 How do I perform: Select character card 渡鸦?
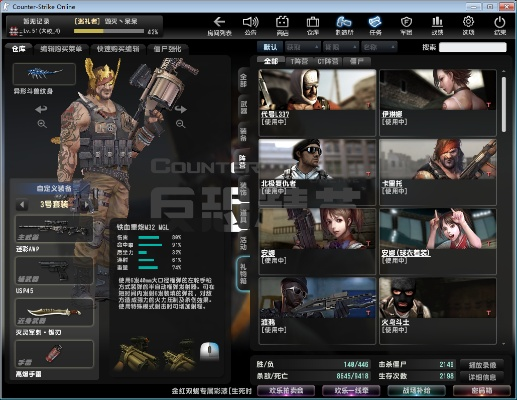click(x=317, y=311)
